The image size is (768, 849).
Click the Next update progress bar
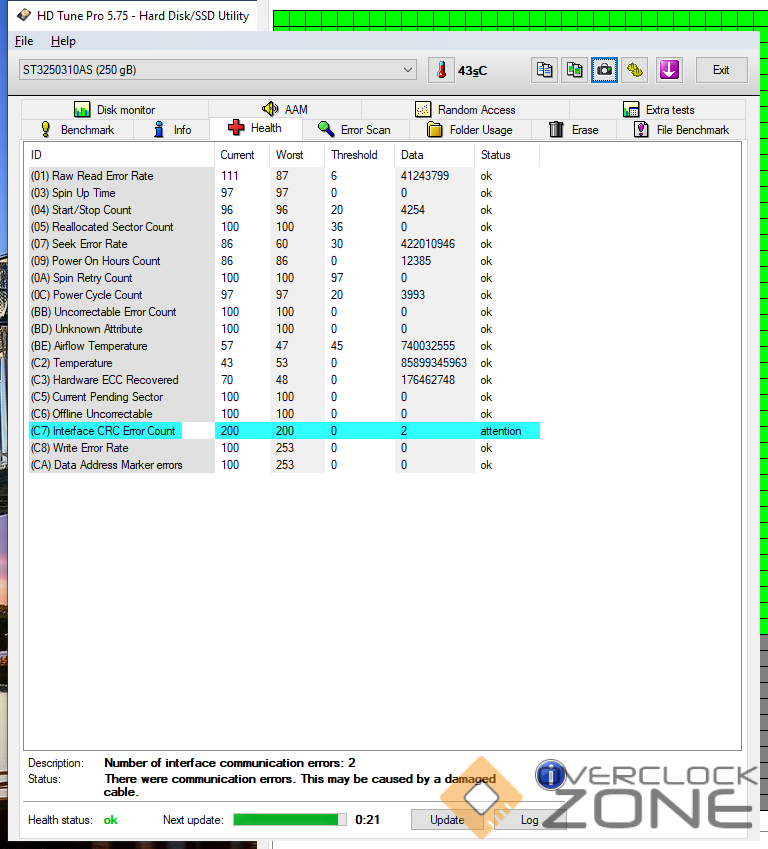(290, 820)
